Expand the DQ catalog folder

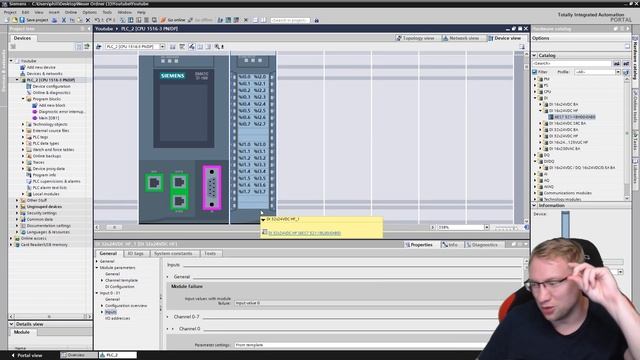[x=535, y=155]
